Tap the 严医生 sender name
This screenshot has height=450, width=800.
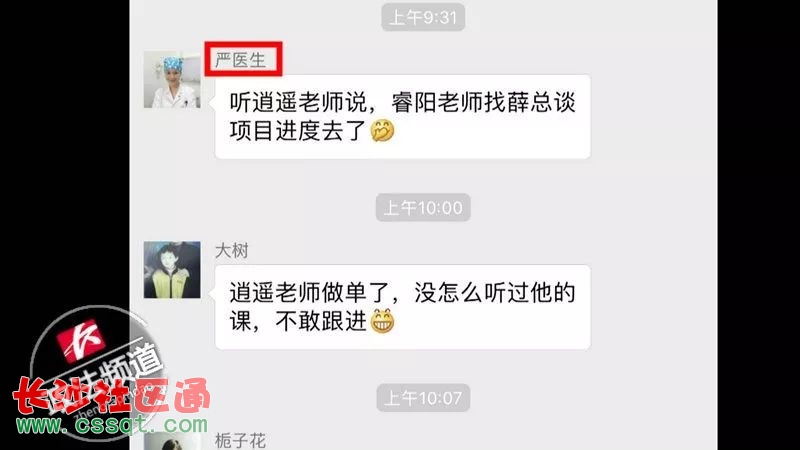240,60
